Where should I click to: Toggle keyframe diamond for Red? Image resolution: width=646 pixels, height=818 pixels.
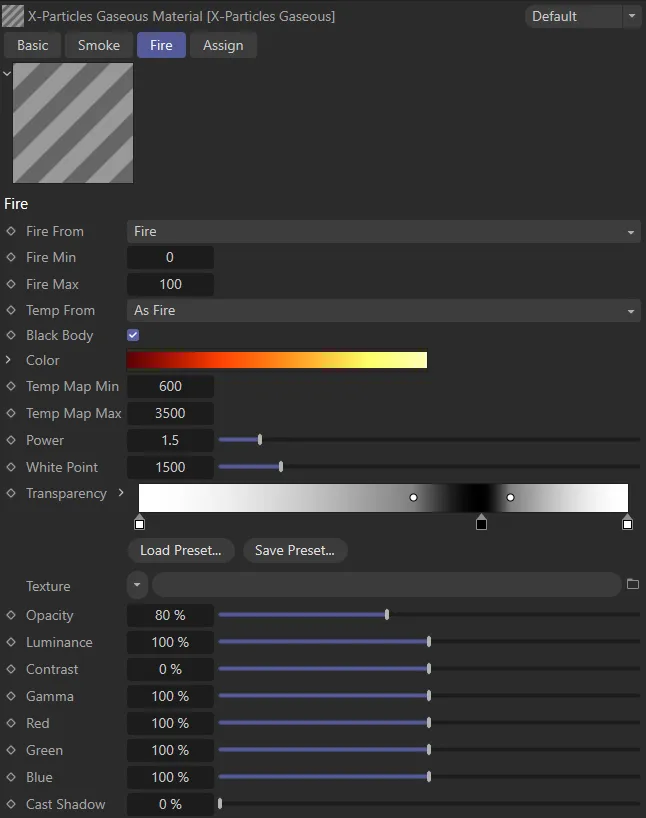pos(11,723)
